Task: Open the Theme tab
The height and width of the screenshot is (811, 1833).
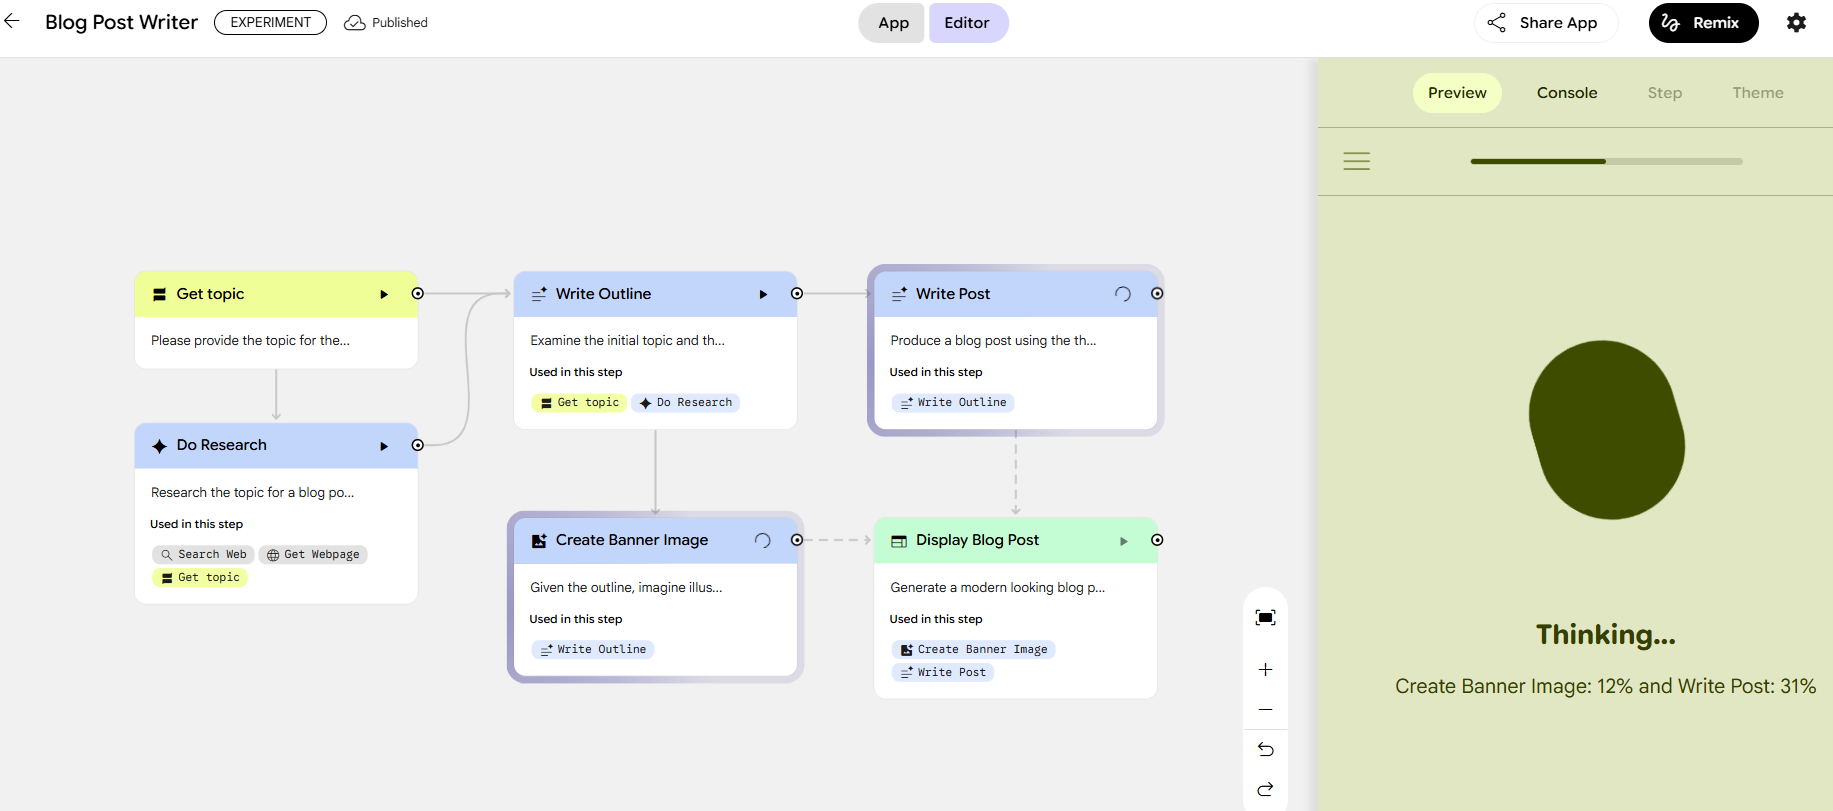Action: coord(1758,93)
